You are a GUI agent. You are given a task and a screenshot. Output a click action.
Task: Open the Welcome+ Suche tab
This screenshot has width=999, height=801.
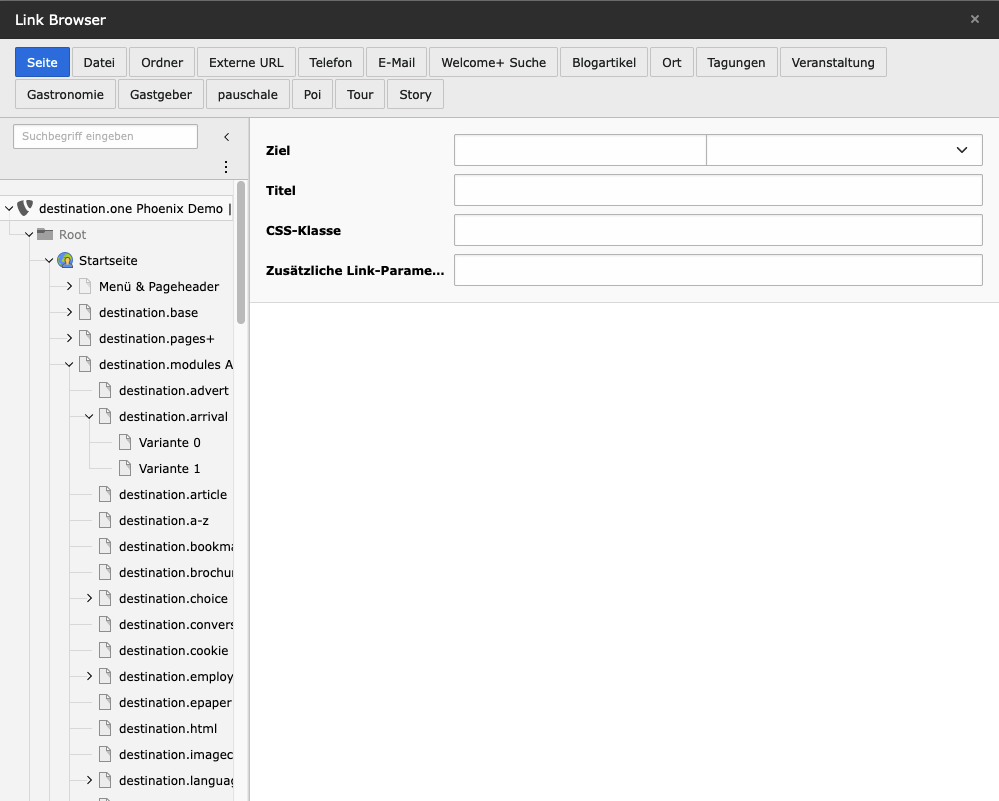[494, 62]
